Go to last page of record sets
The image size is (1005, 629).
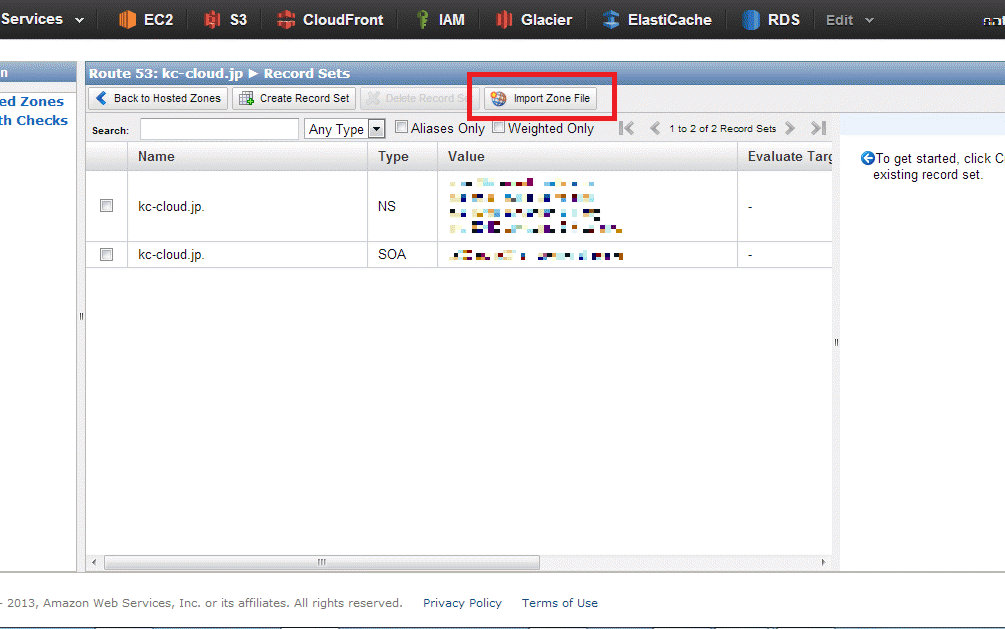pos(818,128)
